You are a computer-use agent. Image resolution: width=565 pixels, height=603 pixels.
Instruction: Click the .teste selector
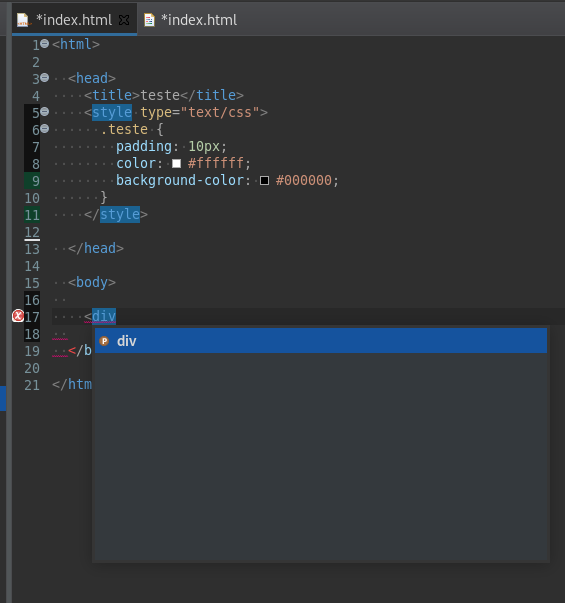click(x=124, y=130)
